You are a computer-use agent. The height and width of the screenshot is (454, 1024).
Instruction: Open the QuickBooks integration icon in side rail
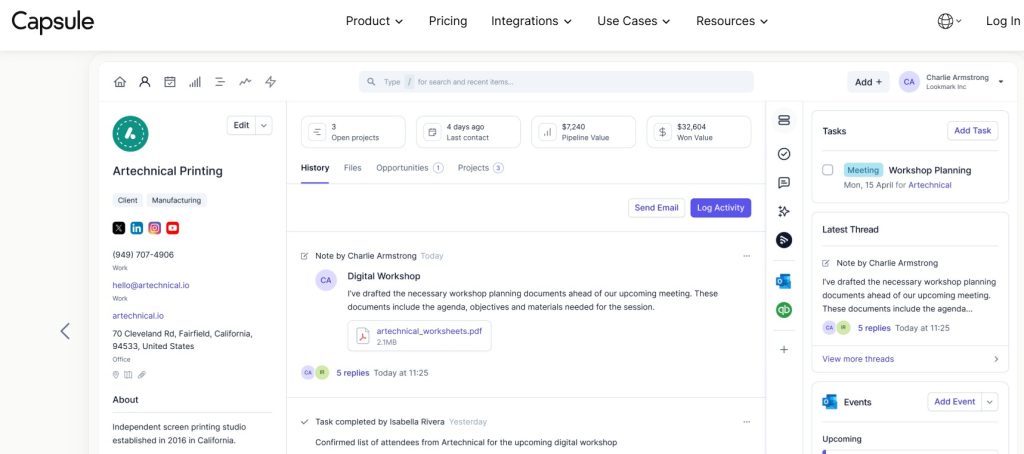point(784,310)
